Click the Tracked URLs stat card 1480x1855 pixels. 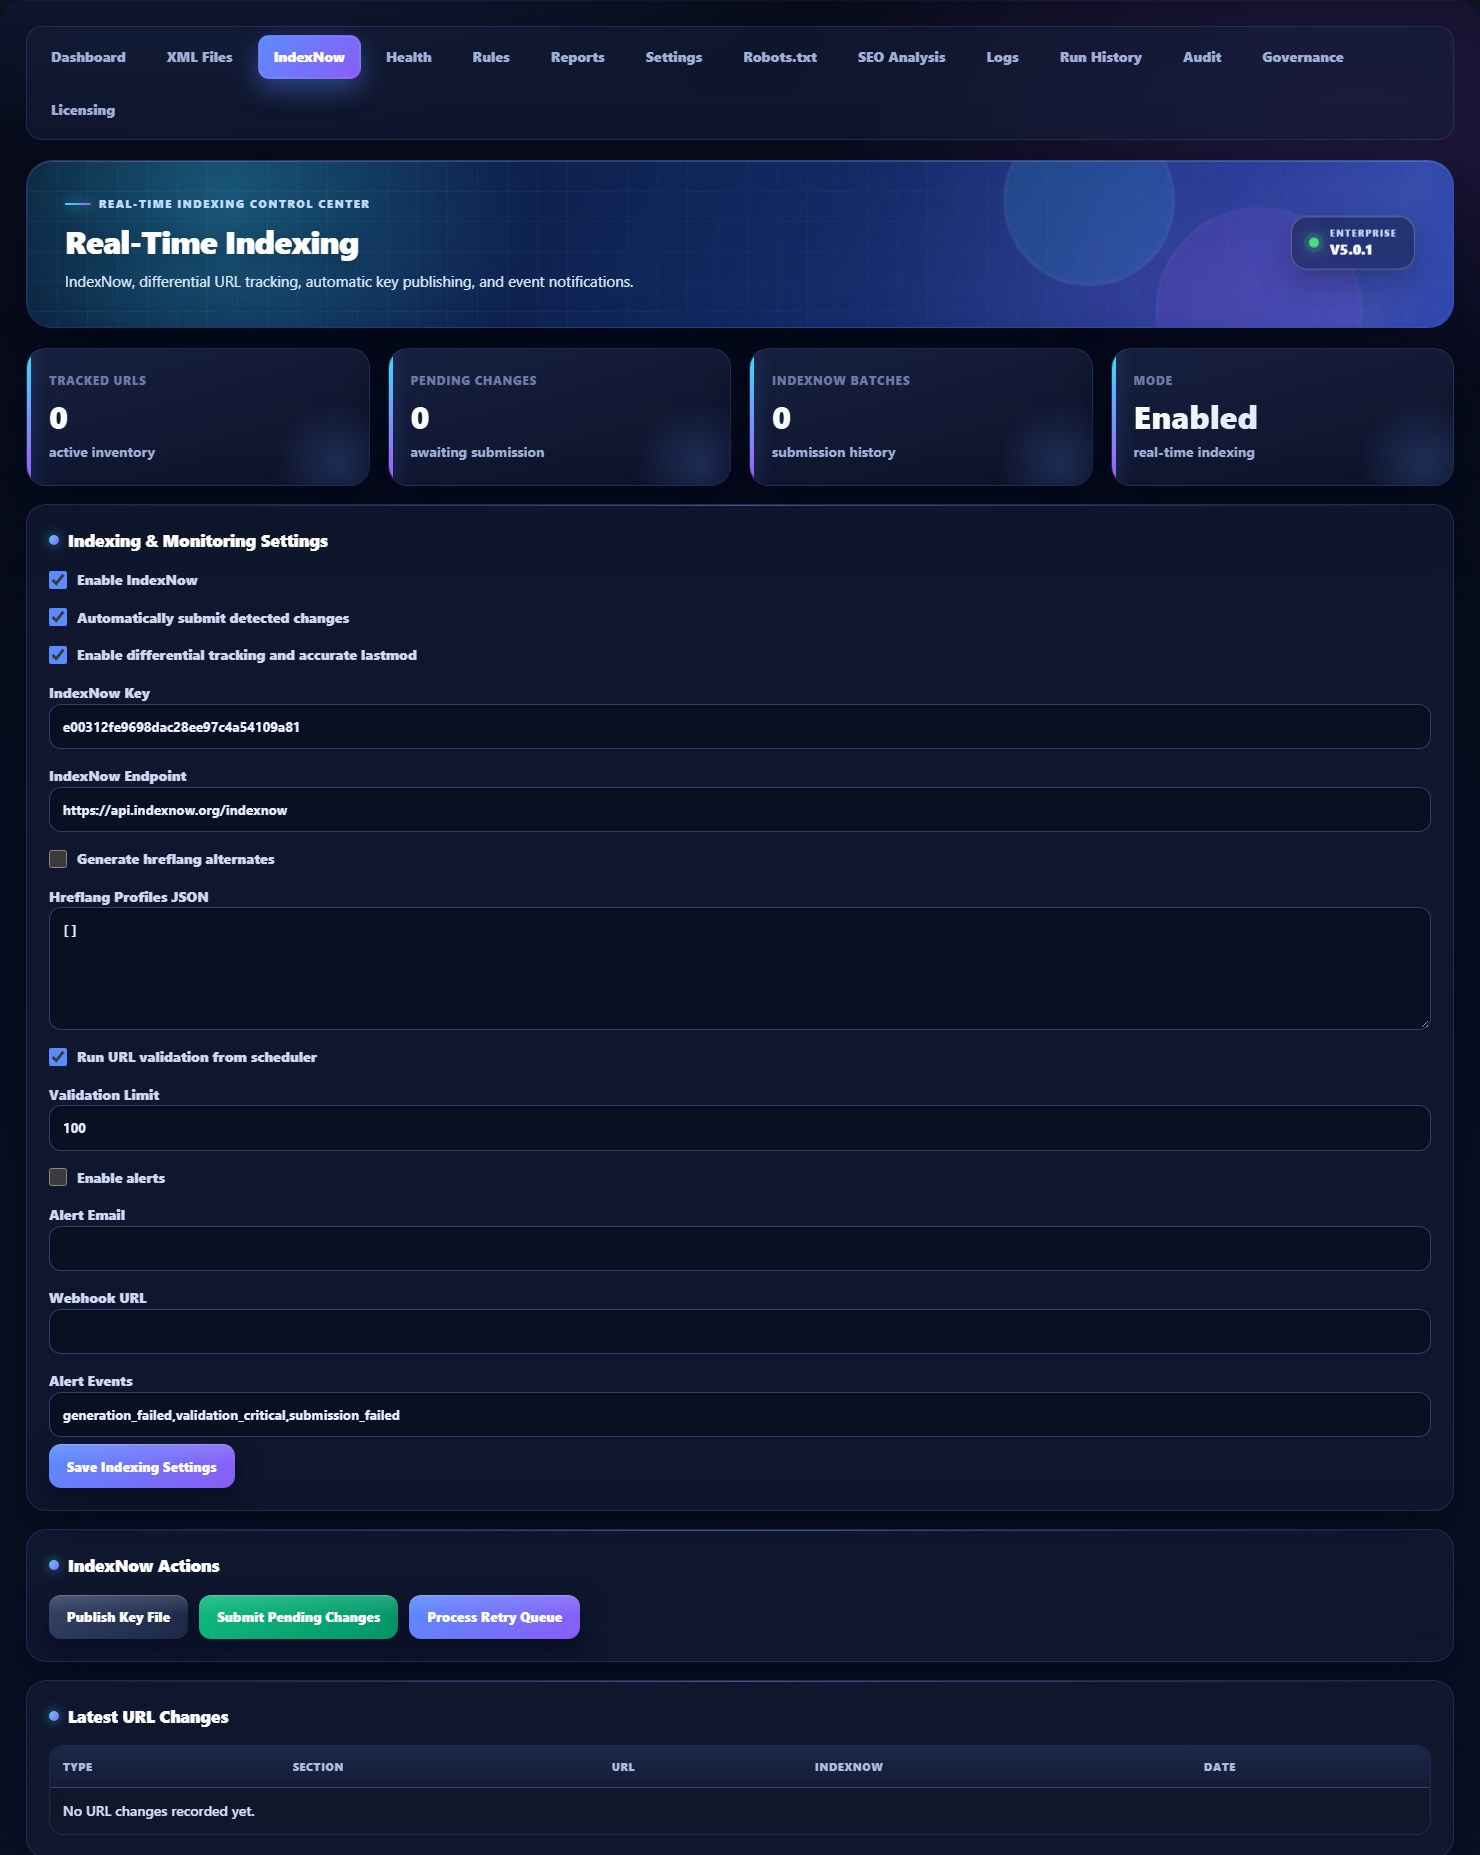[x=198, y=417]
